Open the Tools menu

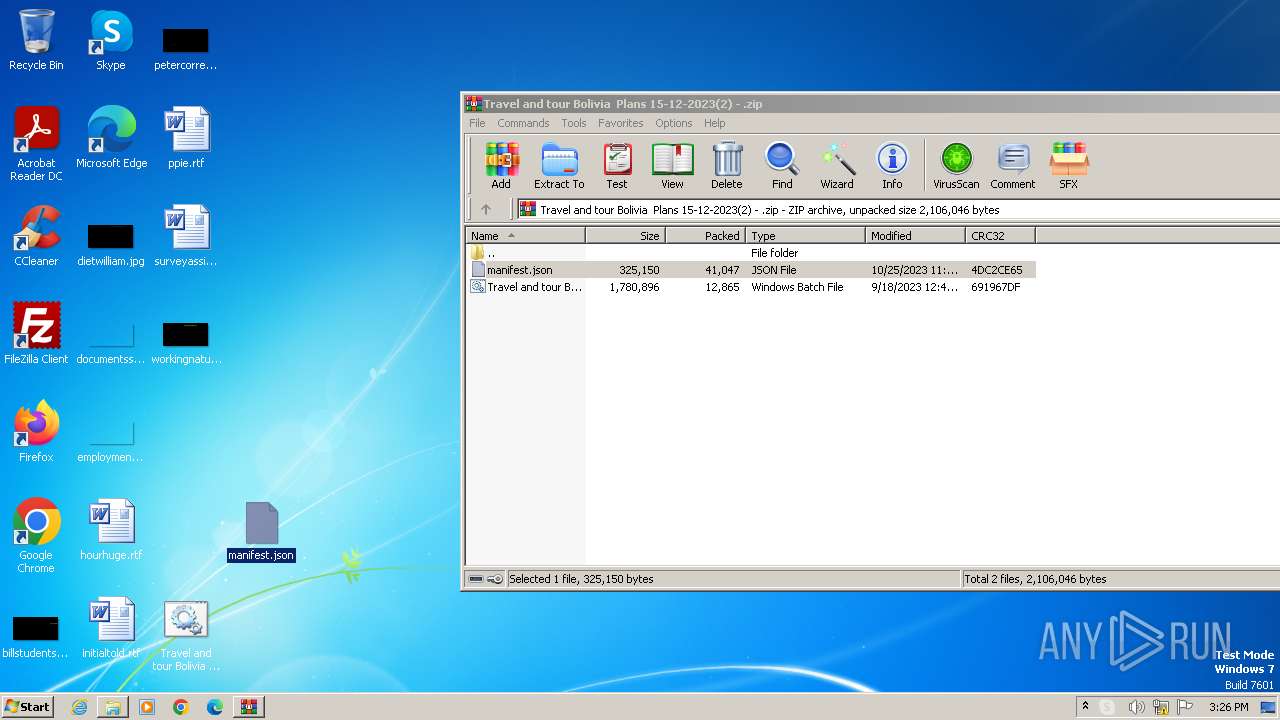pos(574,123)
